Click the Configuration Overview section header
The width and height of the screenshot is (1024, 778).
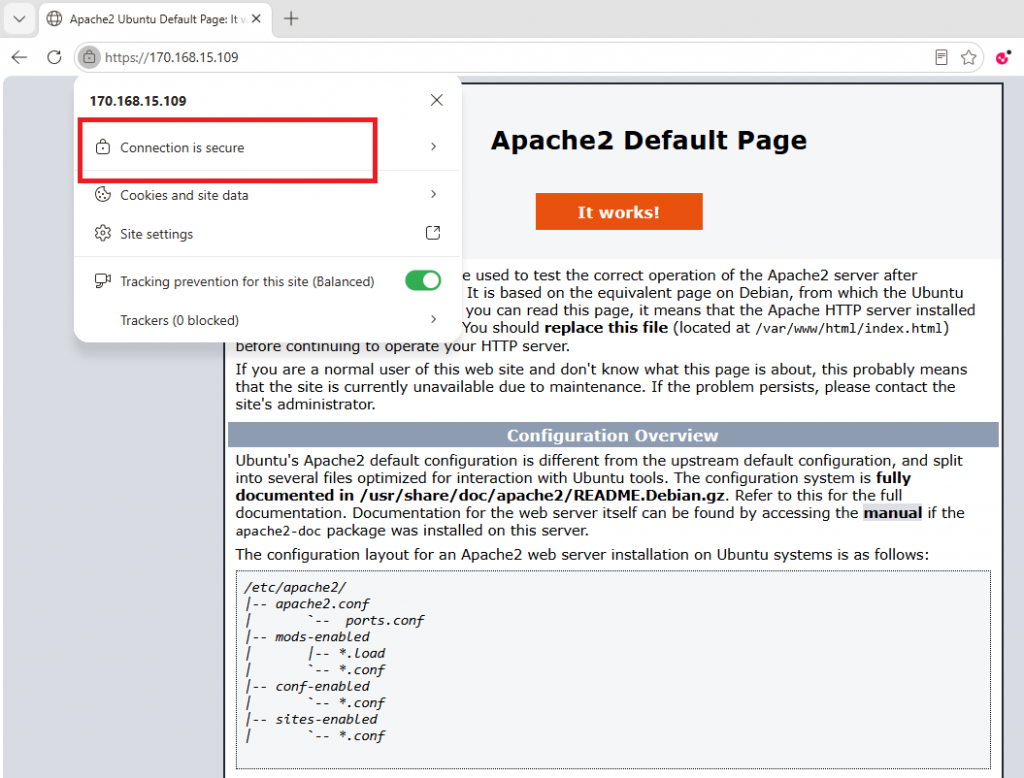pyautogui.click(x=613, y=435)
